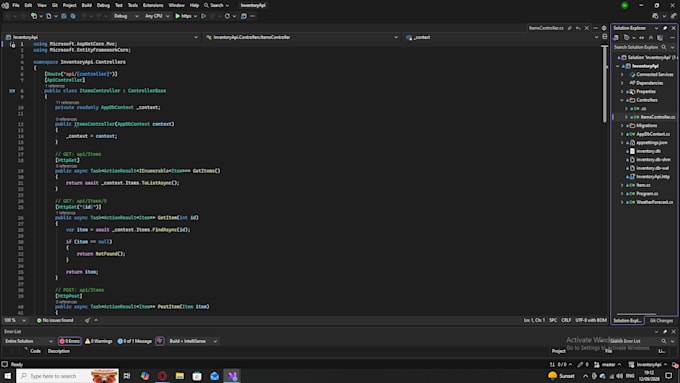Open the Debug menu
The height and width of the screenshot is (383, 680).
(x=103, y=5)
